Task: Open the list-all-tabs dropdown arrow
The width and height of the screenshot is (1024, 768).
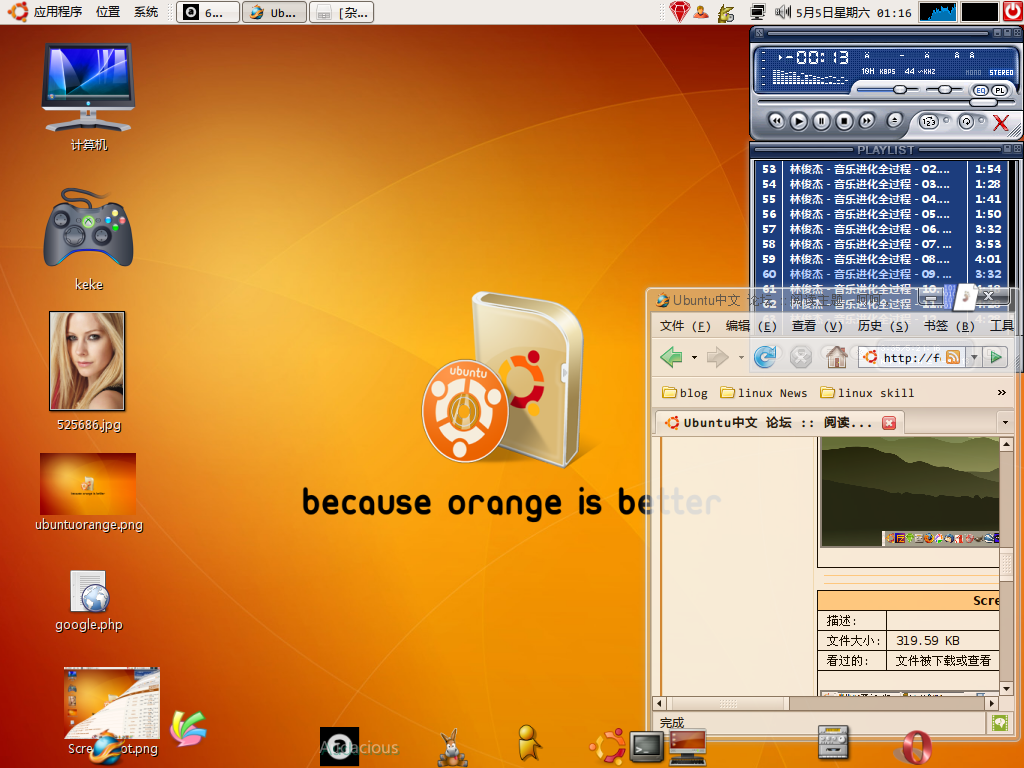Action: [x=1005, y=423]
